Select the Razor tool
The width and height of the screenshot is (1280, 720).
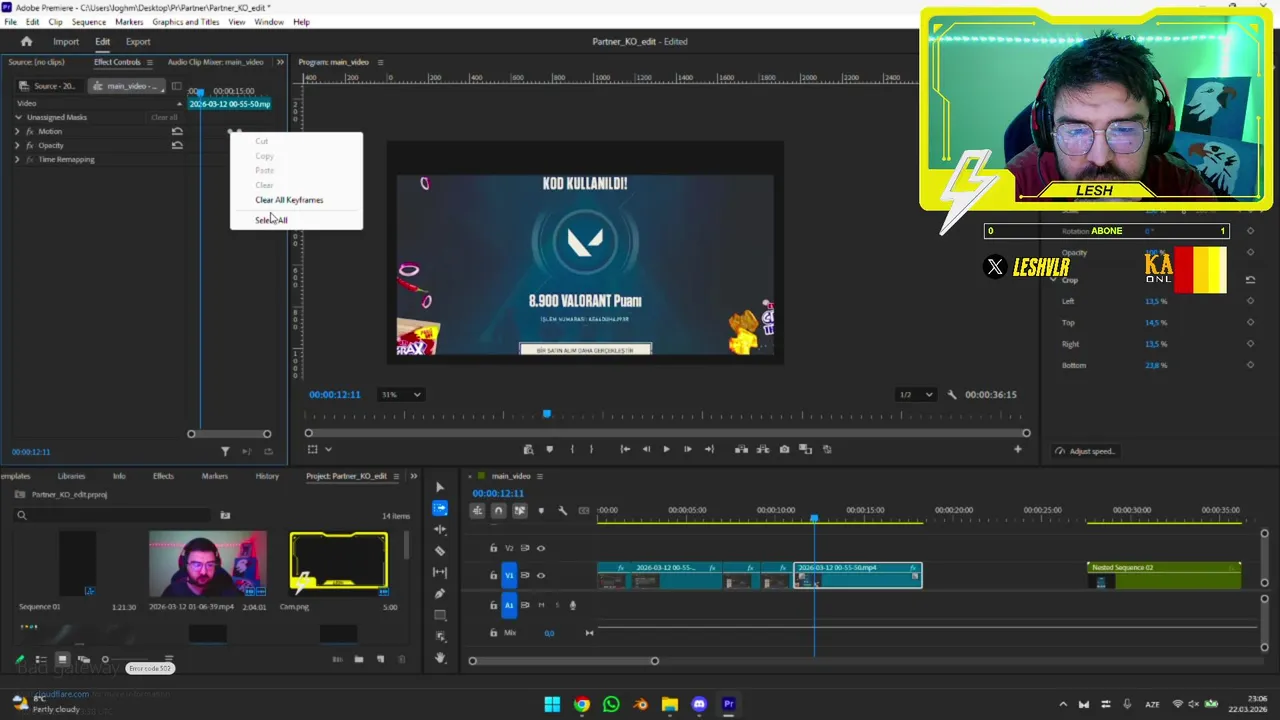coord(440,551)
